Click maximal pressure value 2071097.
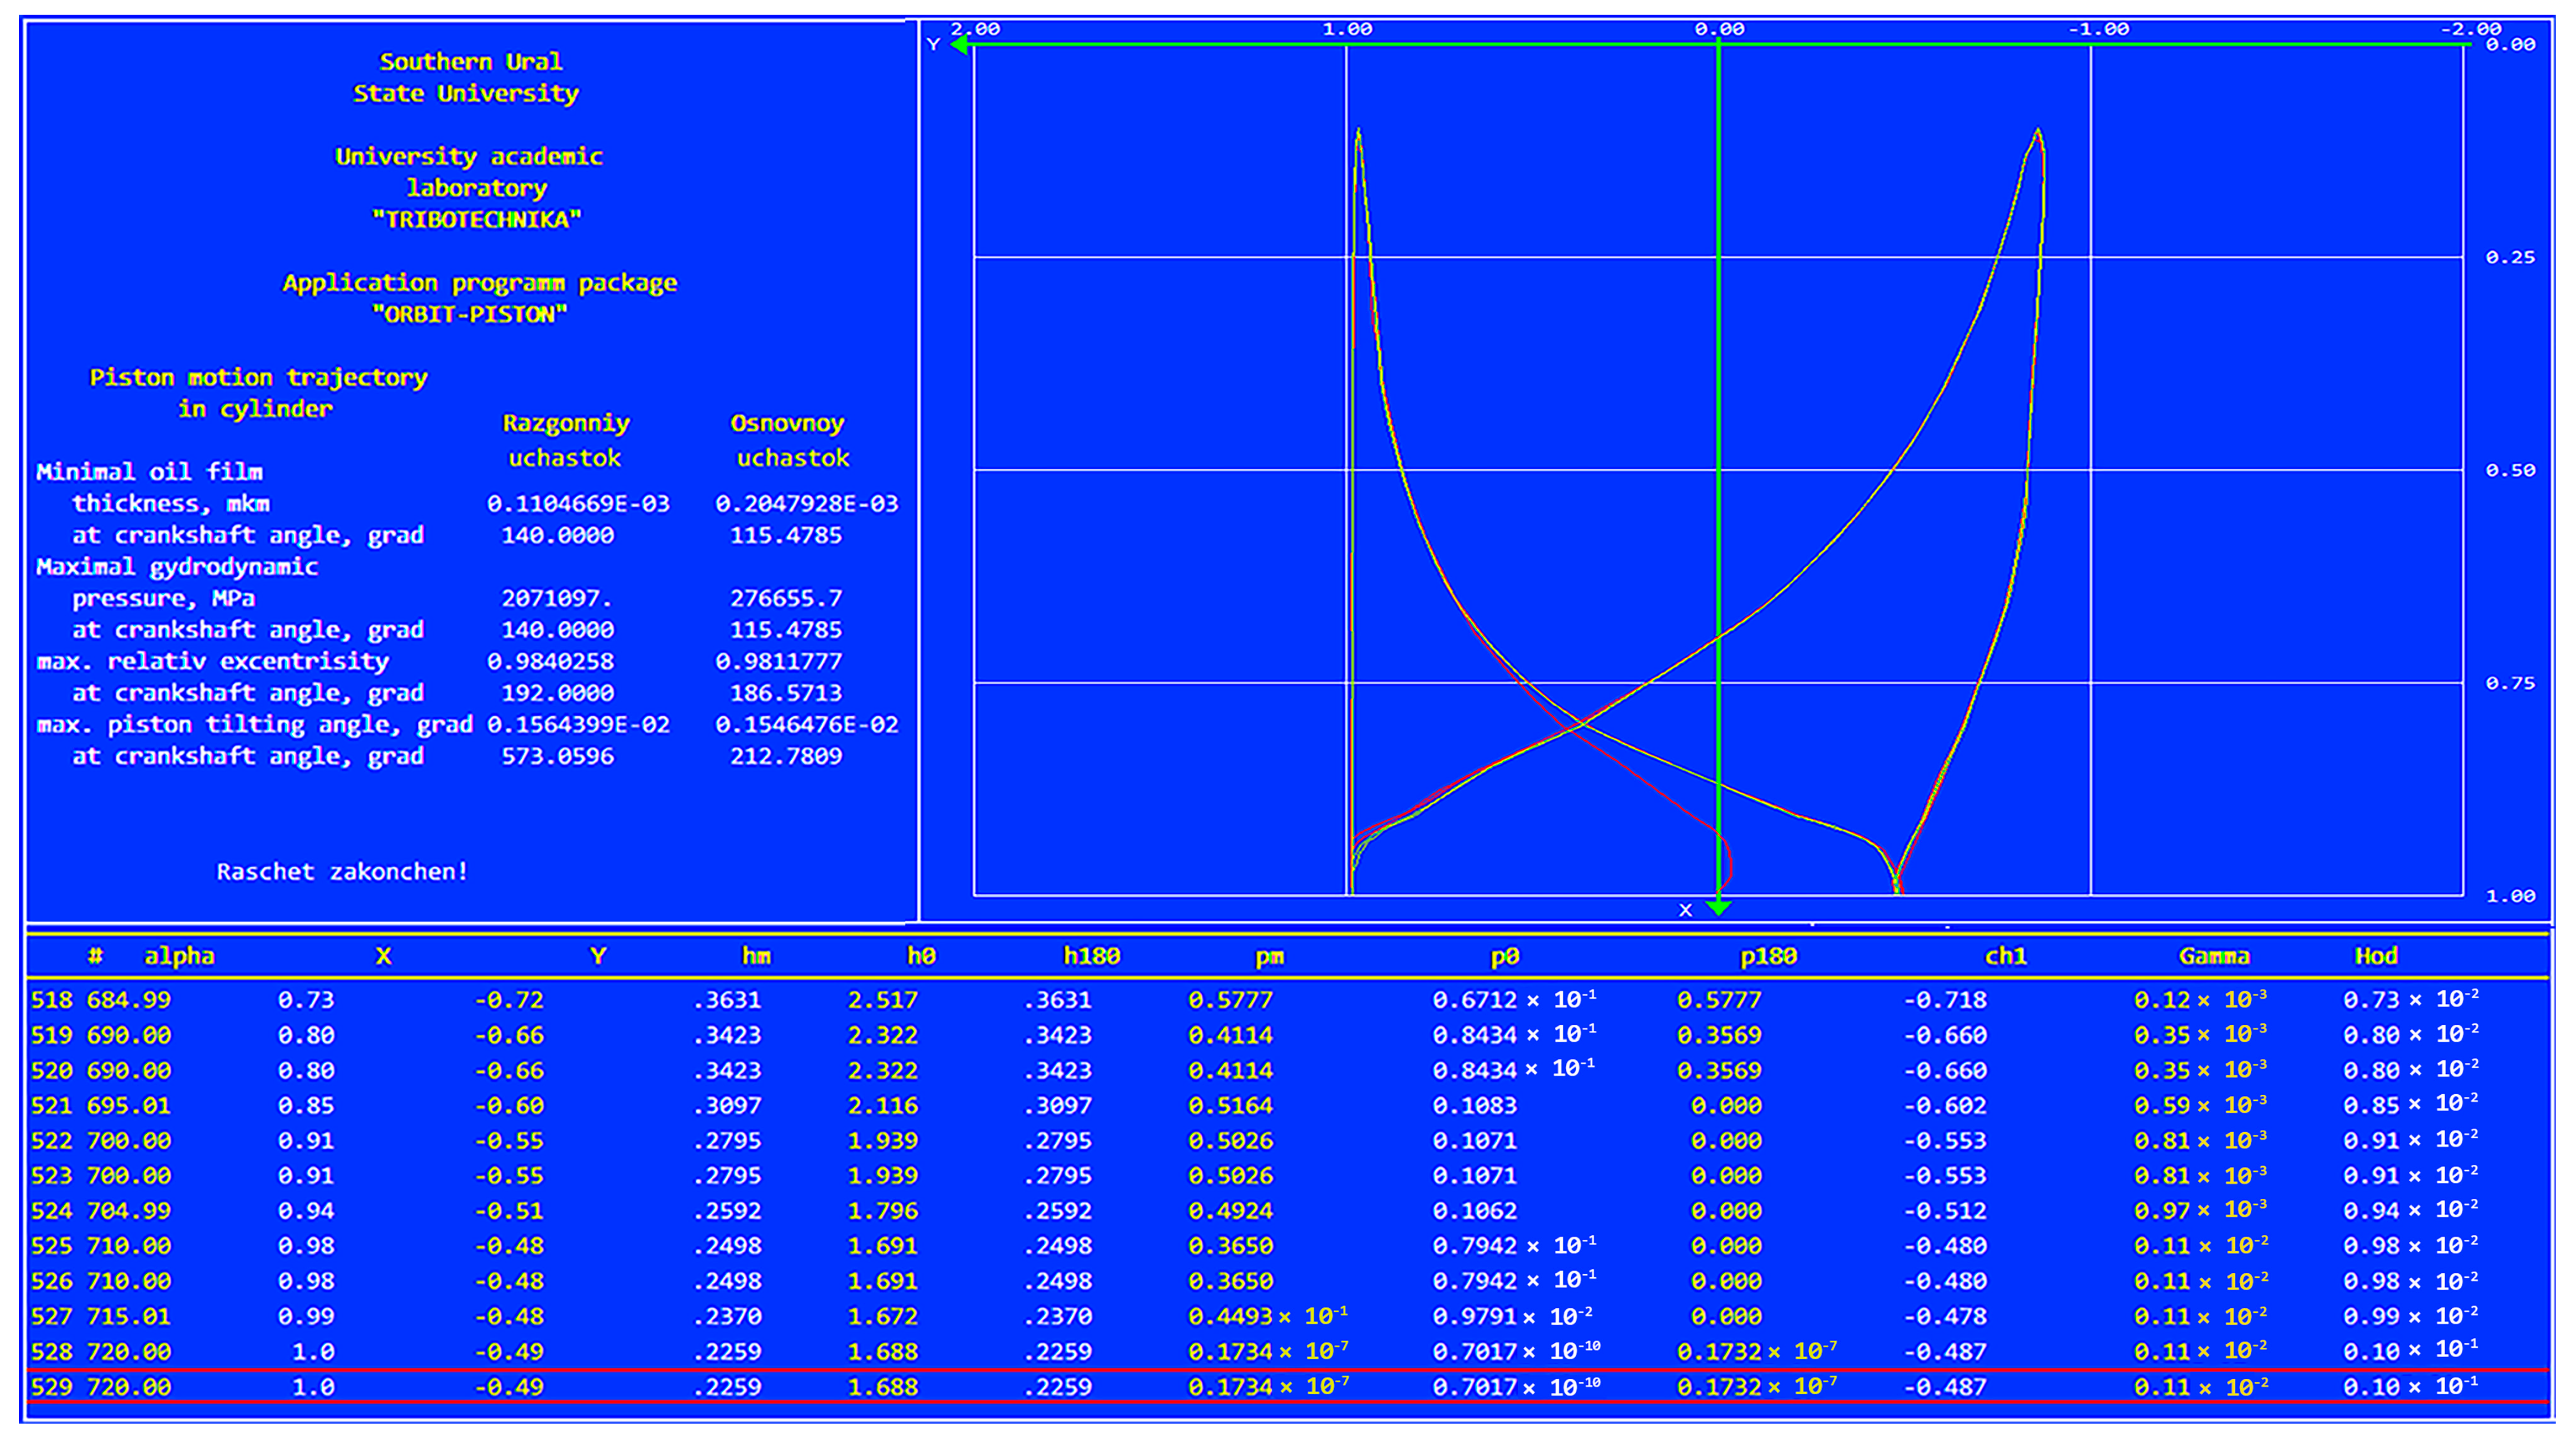2576x1436 pixels. (x=557, y=598)
